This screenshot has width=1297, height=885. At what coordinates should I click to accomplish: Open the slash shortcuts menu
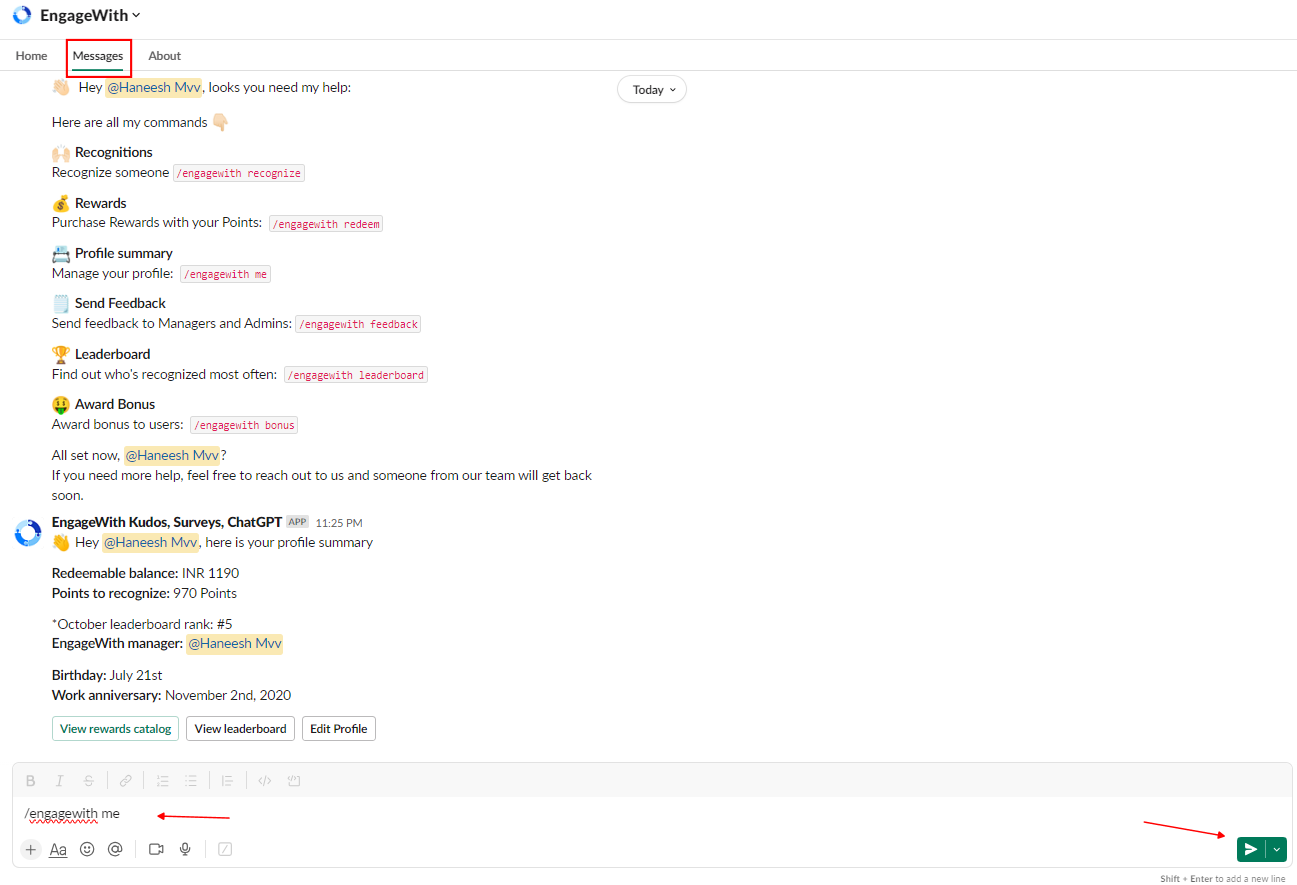click(225, 849)
